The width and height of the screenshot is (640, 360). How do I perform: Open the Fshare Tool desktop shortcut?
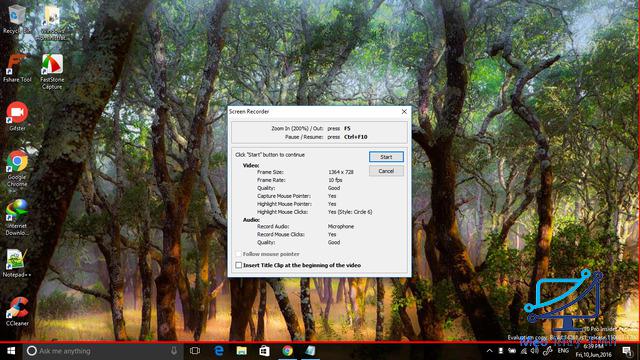(17, 68)
